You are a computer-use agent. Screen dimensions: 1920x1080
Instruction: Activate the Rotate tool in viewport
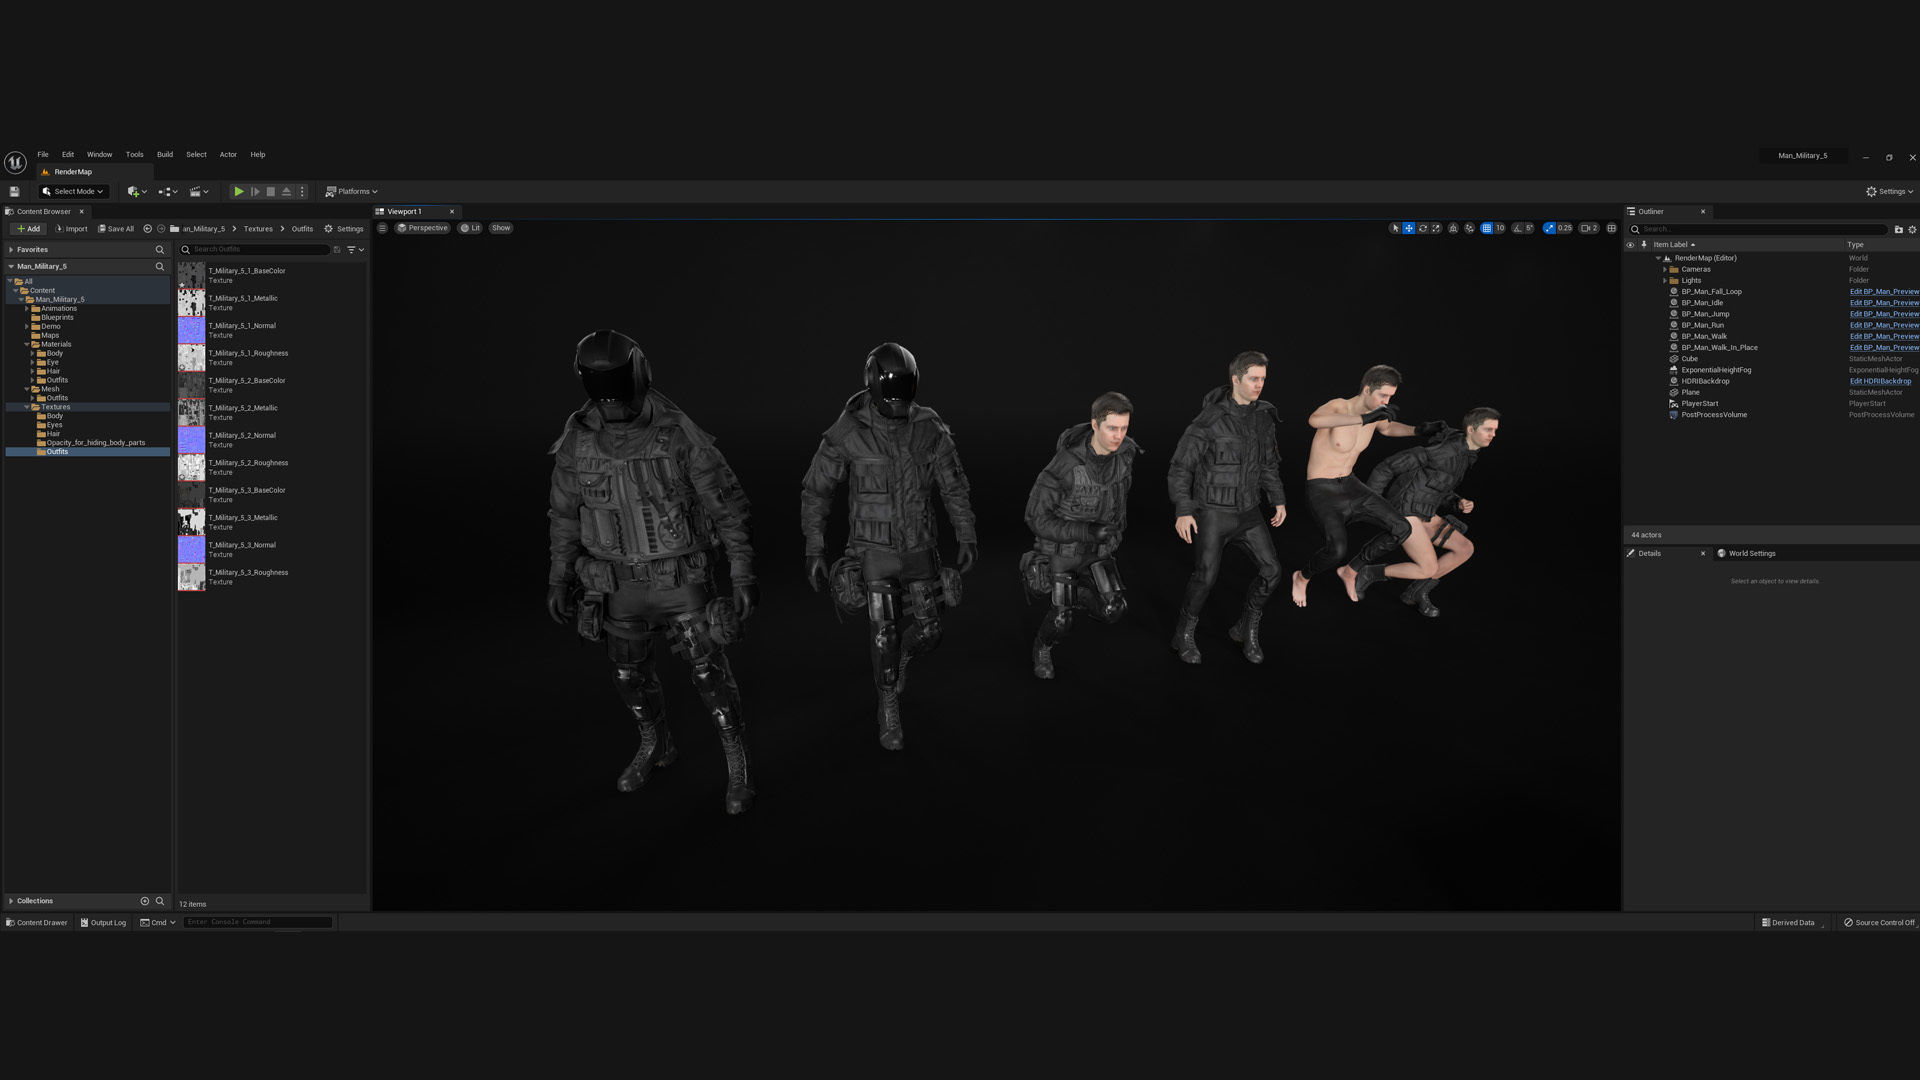click(1423, 228)
